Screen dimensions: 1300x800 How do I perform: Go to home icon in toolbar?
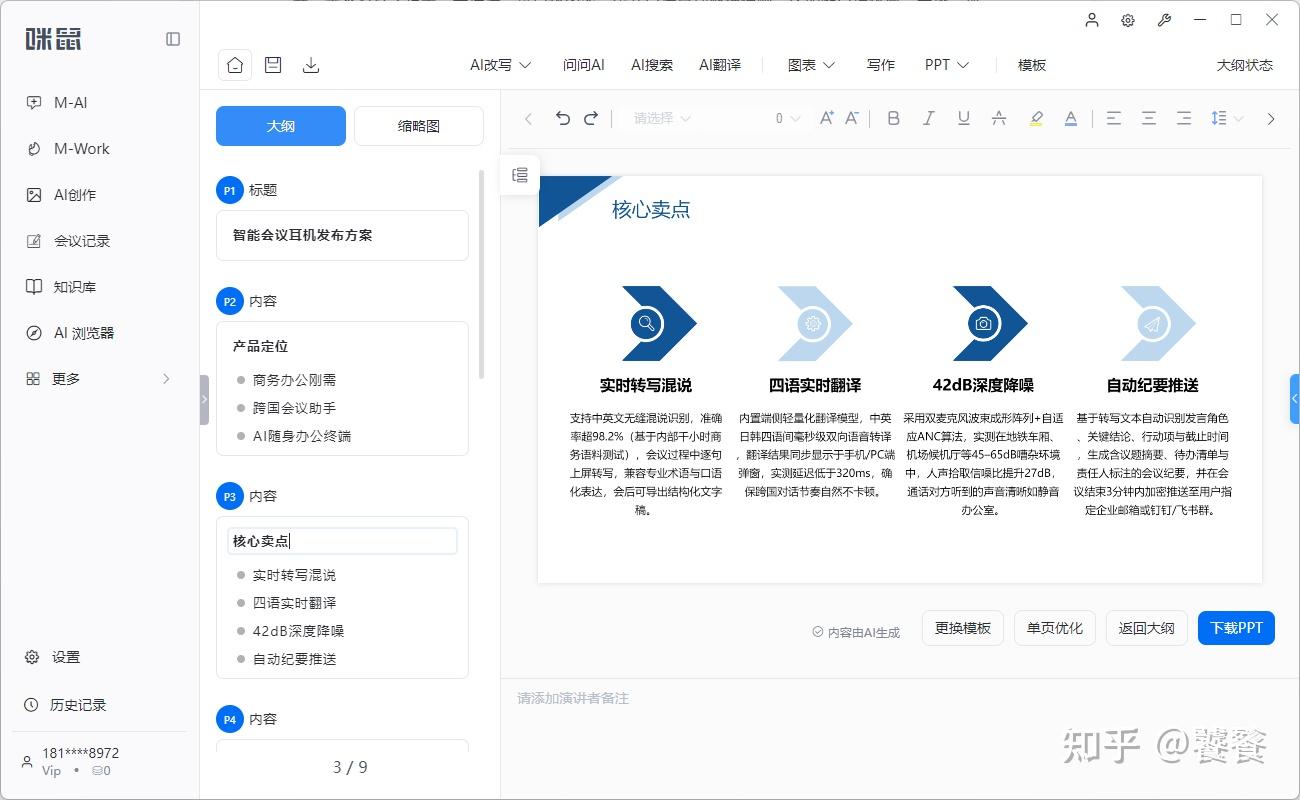(235, 65)
